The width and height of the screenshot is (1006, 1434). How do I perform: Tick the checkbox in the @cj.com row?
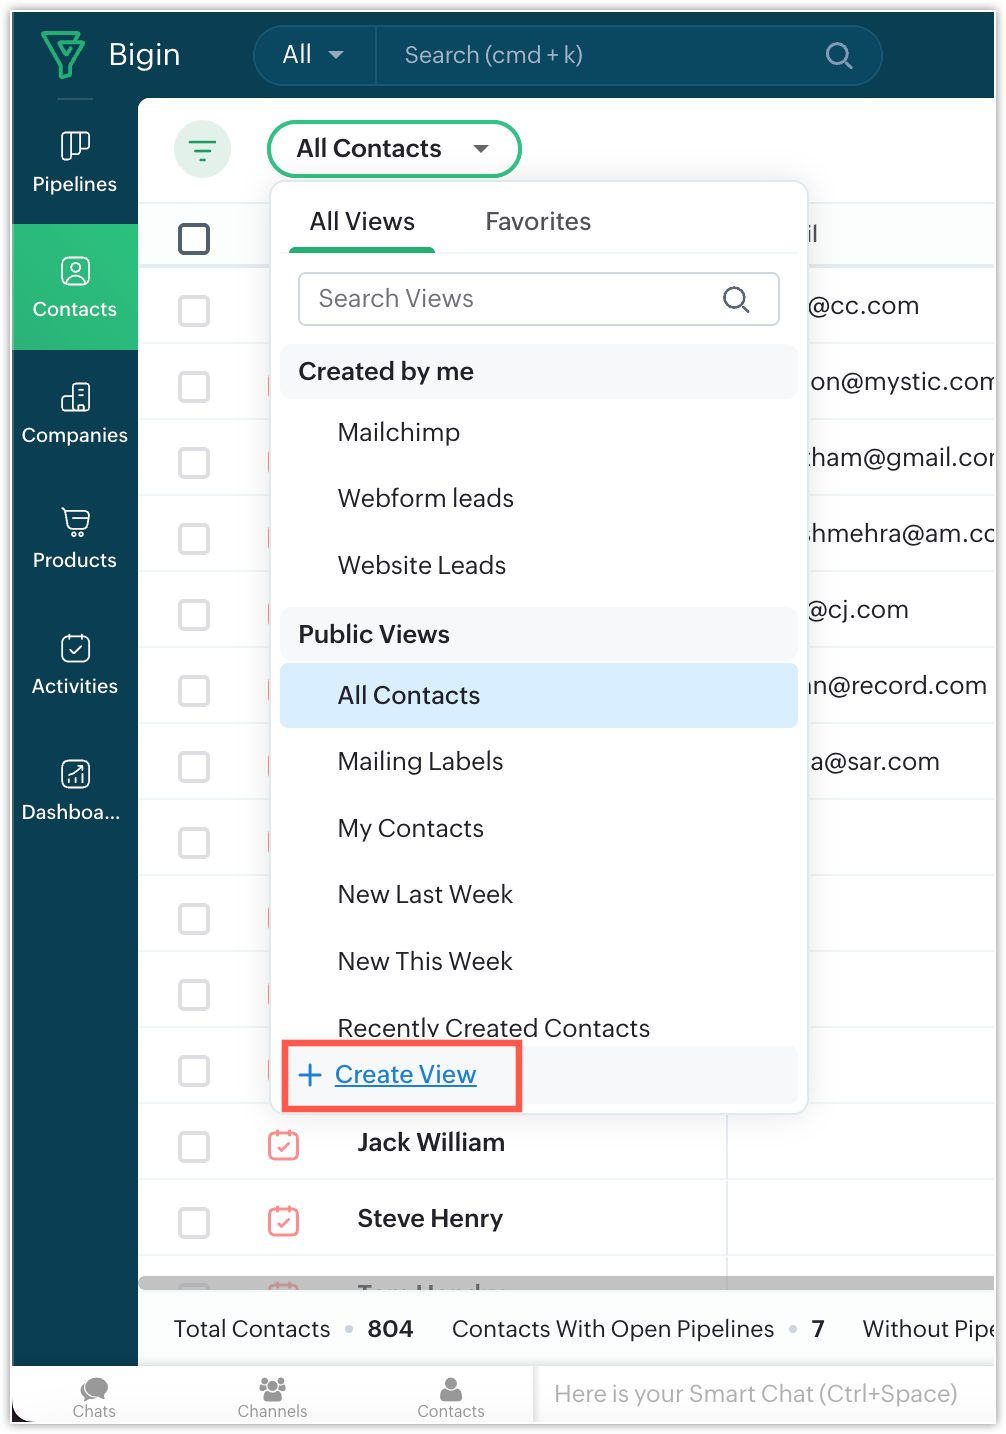click(x=194, y=615)
